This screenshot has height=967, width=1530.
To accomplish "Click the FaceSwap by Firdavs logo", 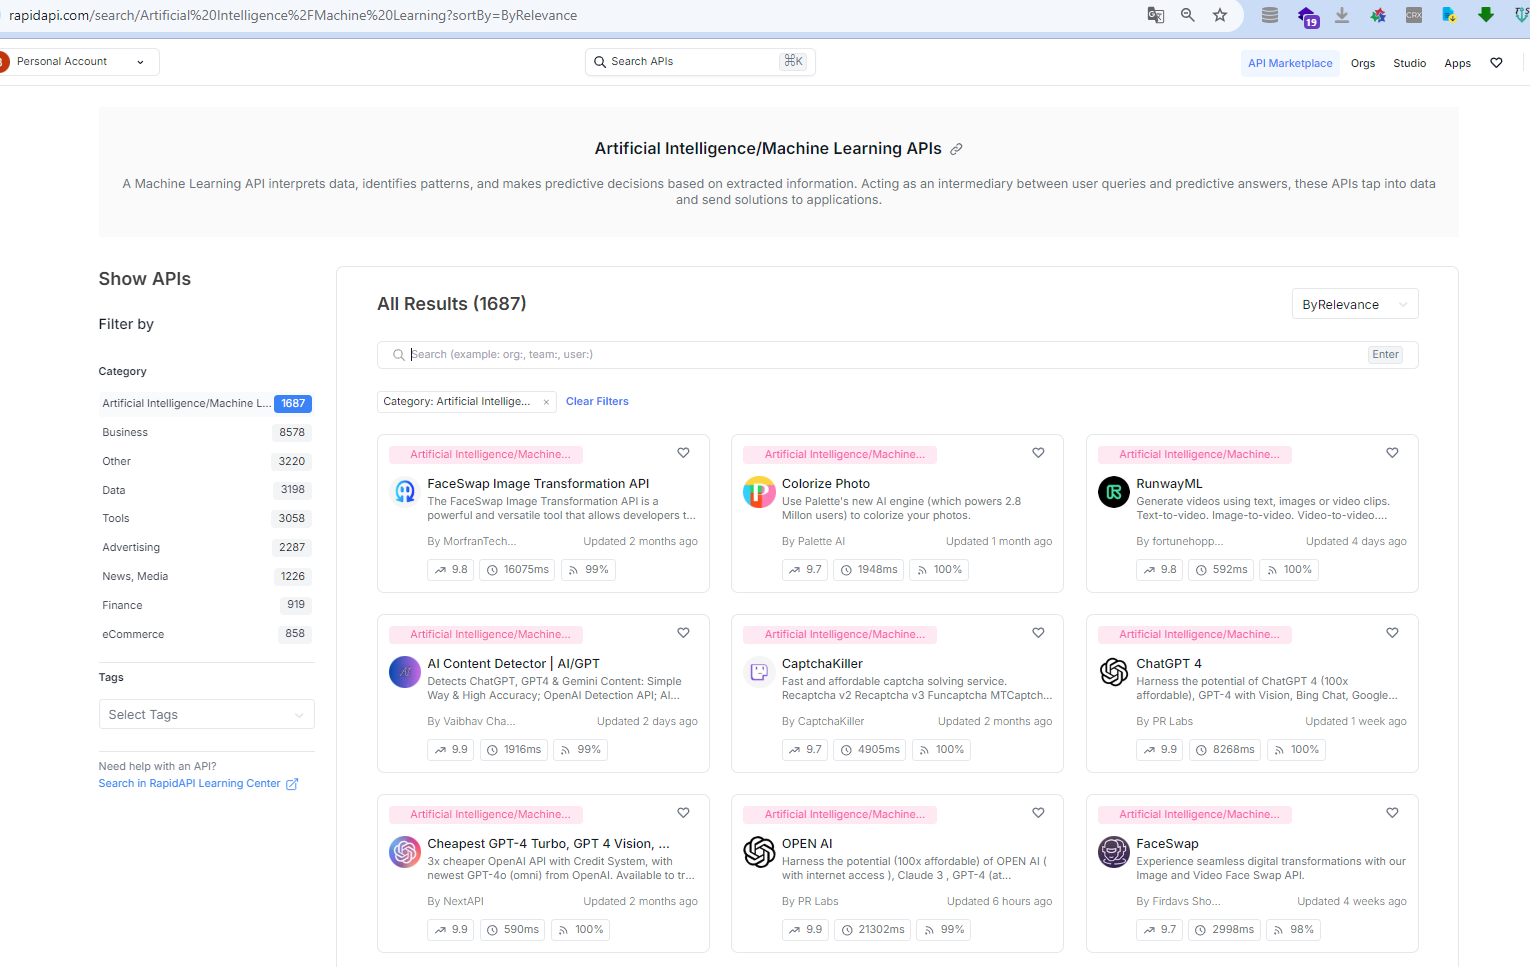I will coord(1114,852).
